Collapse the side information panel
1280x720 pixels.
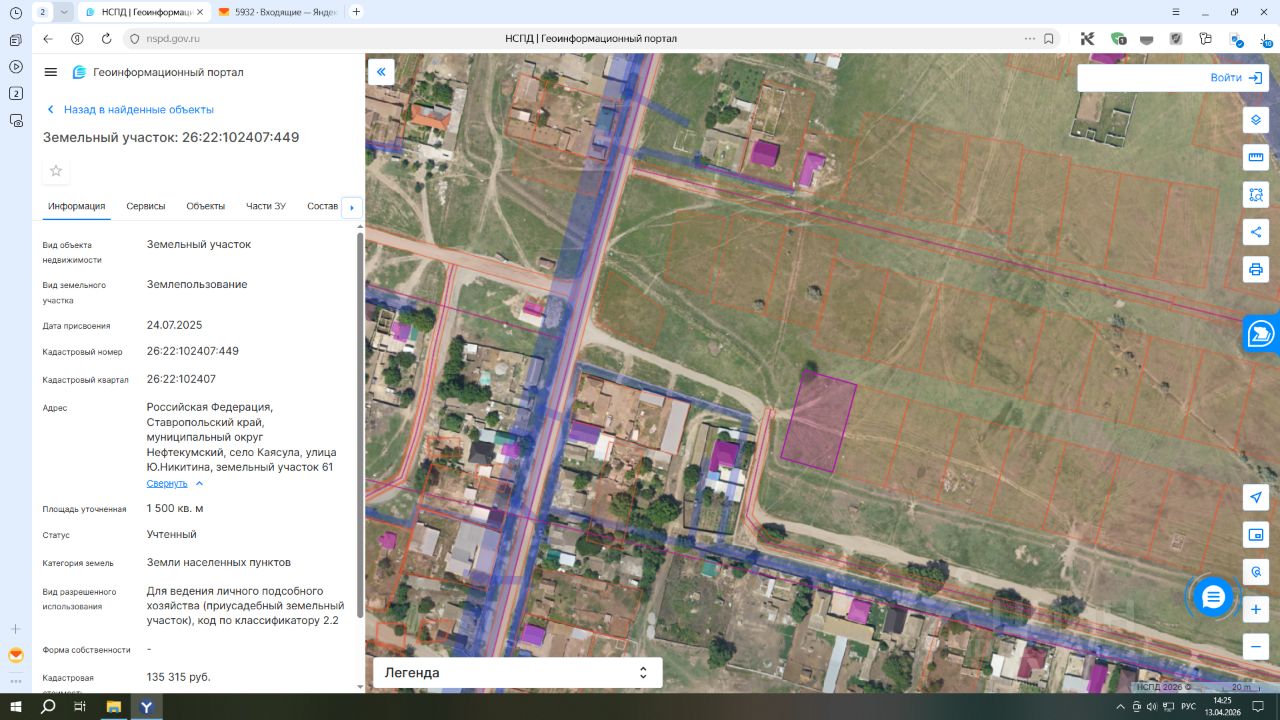tap(381, 71)
